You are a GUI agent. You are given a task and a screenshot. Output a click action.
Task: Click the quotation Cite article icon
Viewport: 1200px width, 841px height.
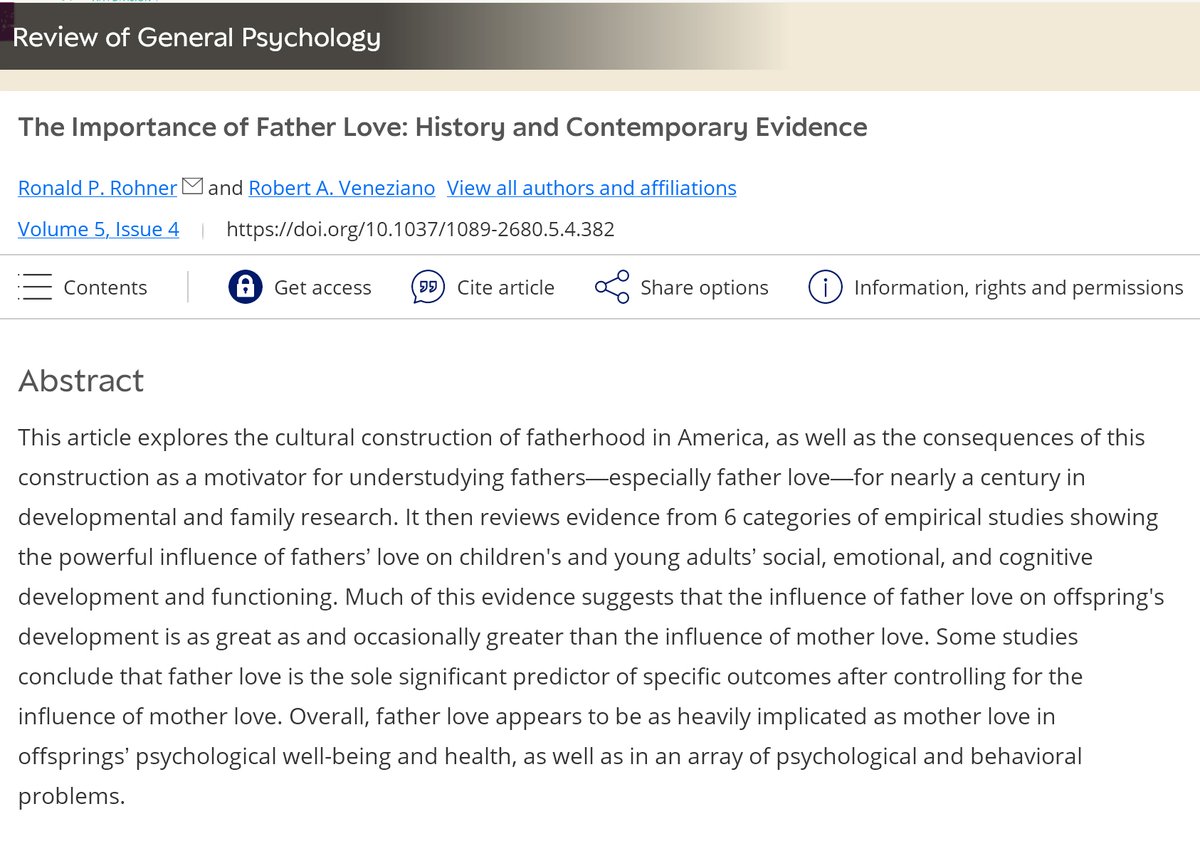point(427,287)
